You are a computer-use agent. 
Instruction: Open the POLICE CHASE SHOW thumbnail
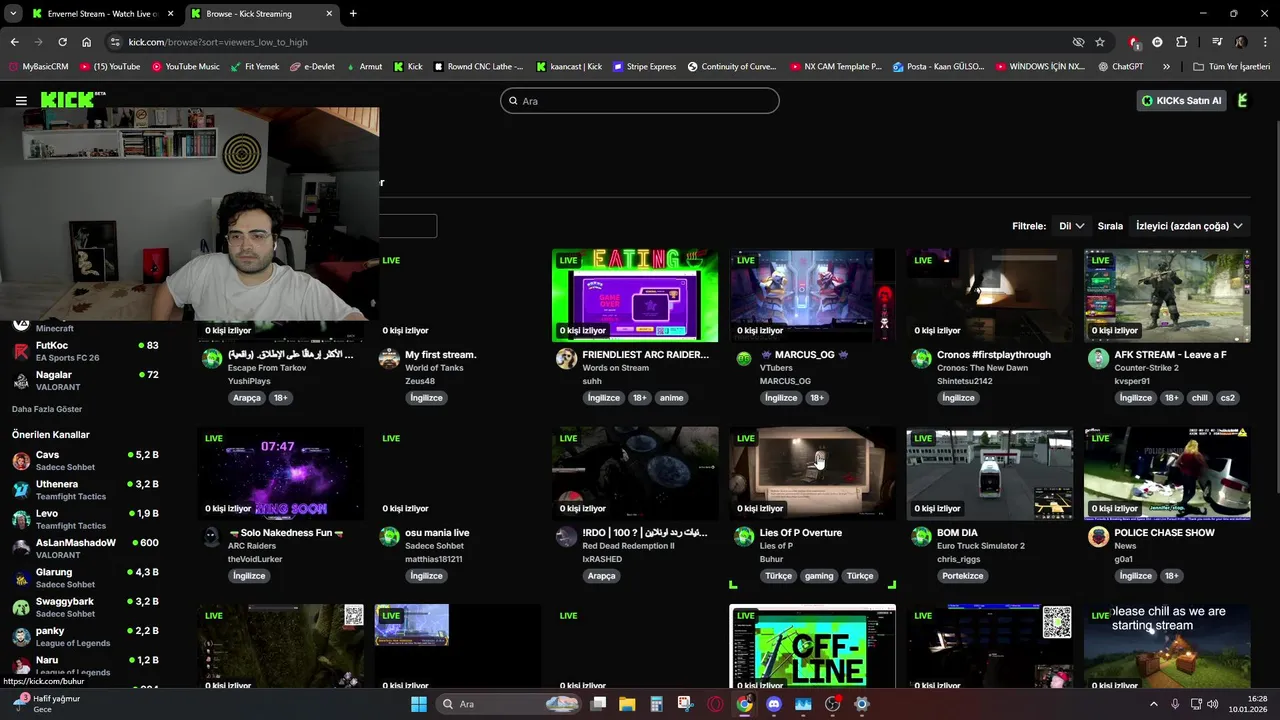tap(1167, 473)
